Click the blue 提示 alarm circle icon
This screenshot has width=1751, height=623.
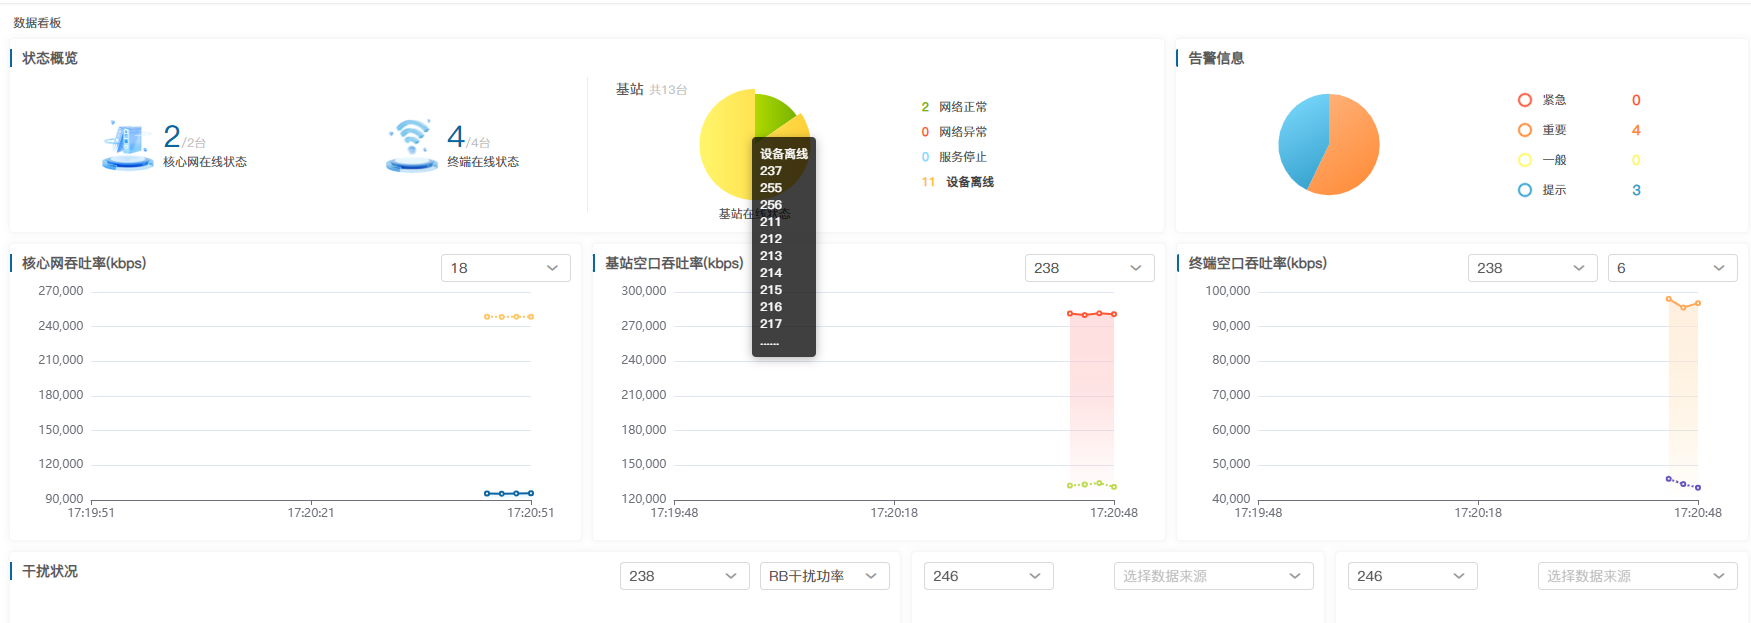1524,190
